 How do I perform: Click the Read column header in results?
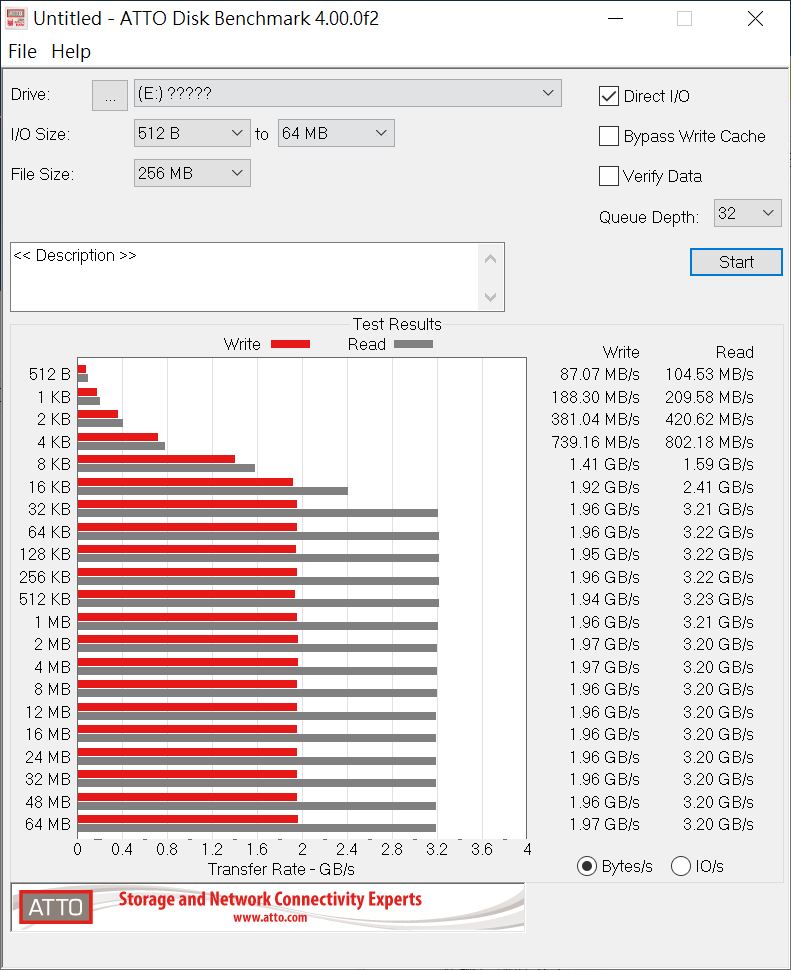tap(735, 352)
